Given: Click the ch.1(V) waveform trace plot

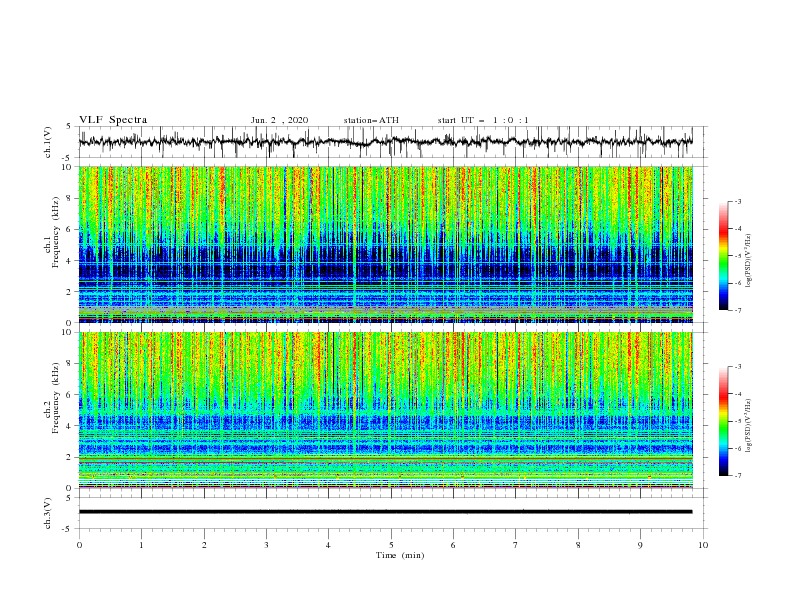Looking at the screenshot, I should tap(385, 142).
